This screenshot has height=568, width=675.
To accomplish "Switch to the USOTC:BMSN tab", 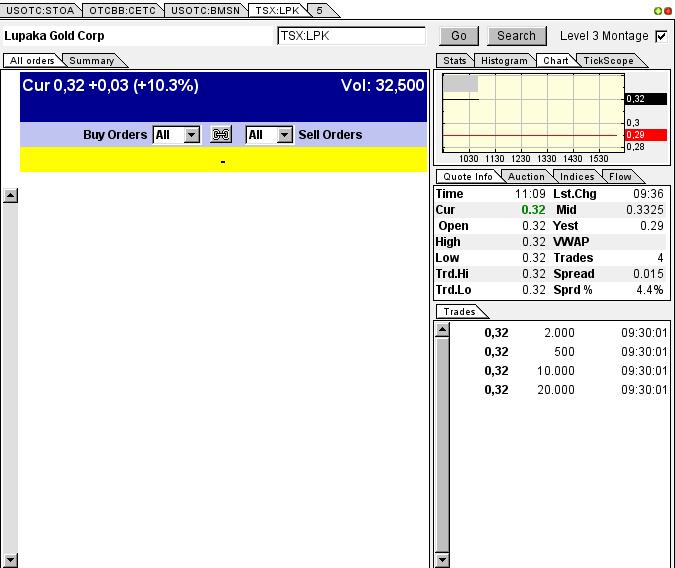I will point(205,11).
